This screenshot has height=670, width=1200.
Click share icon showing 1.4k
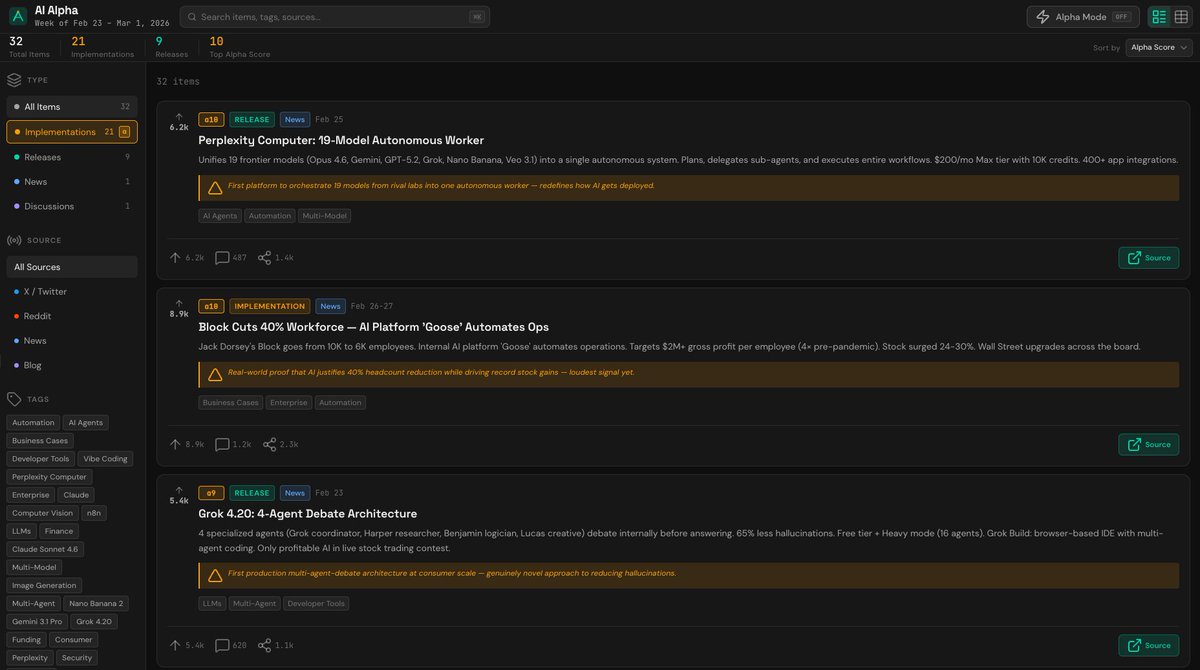pos(264,258)
